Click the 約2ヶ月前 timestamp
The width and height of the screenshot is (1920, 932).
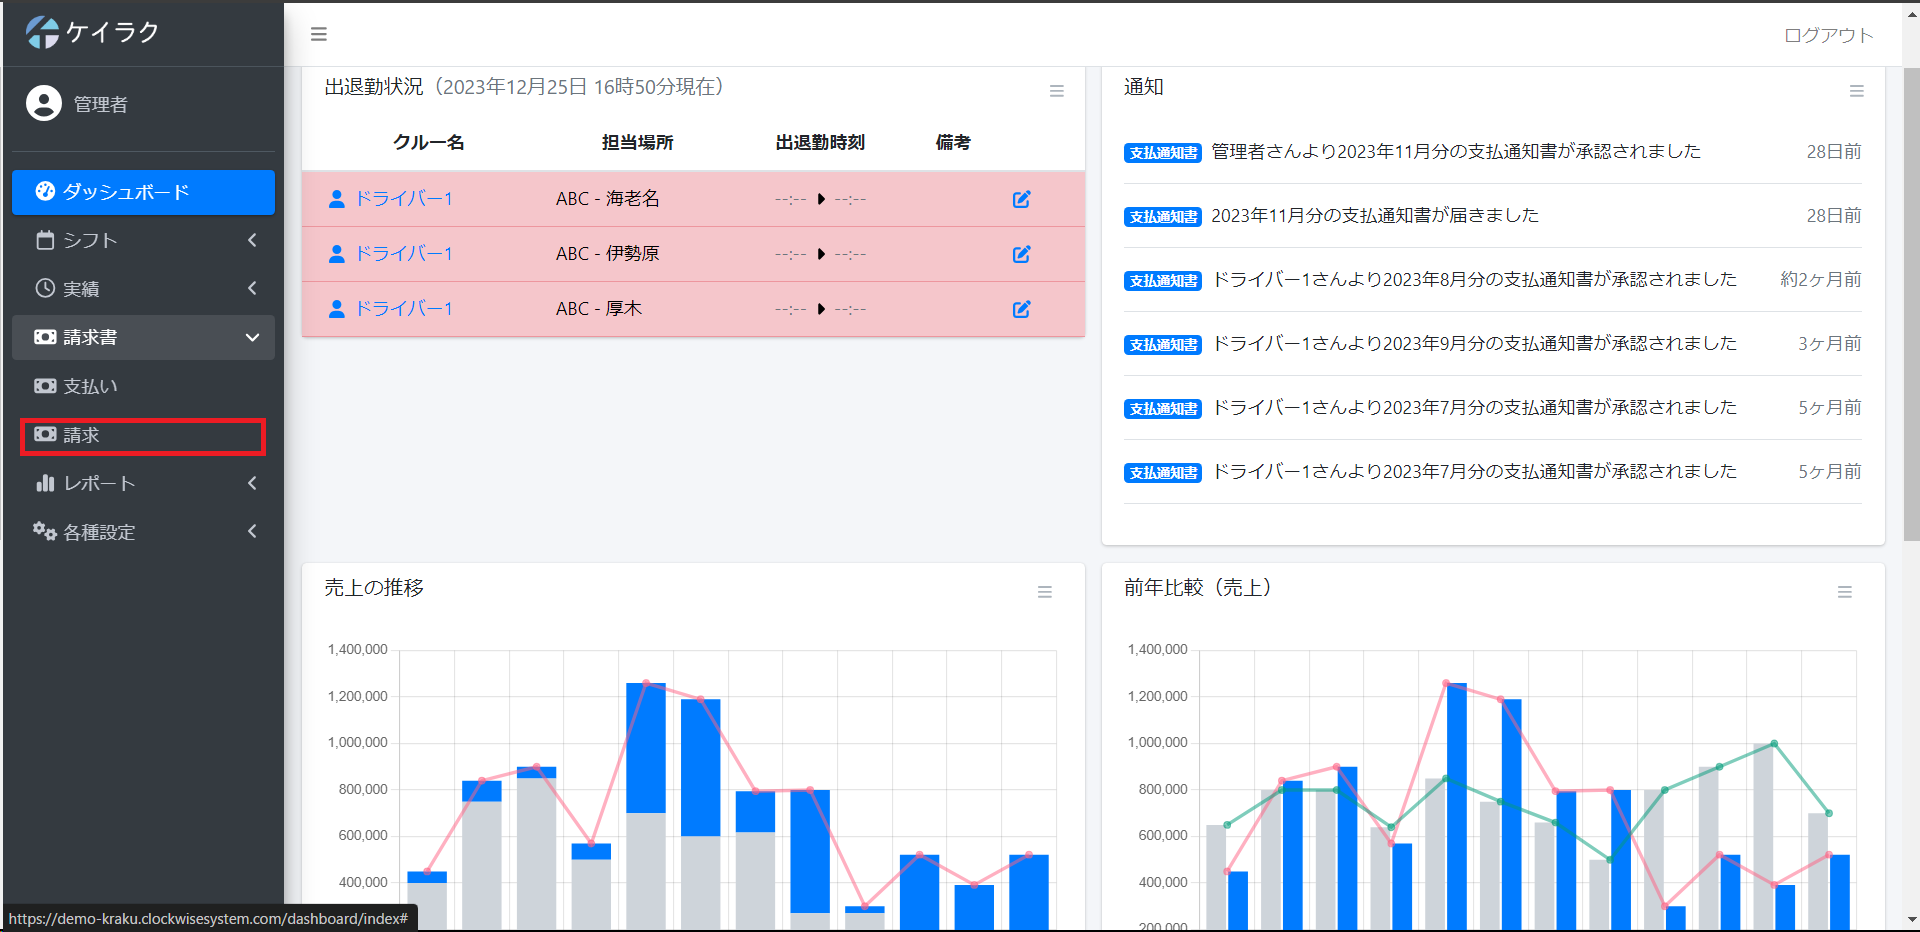tap(1821, 279)
